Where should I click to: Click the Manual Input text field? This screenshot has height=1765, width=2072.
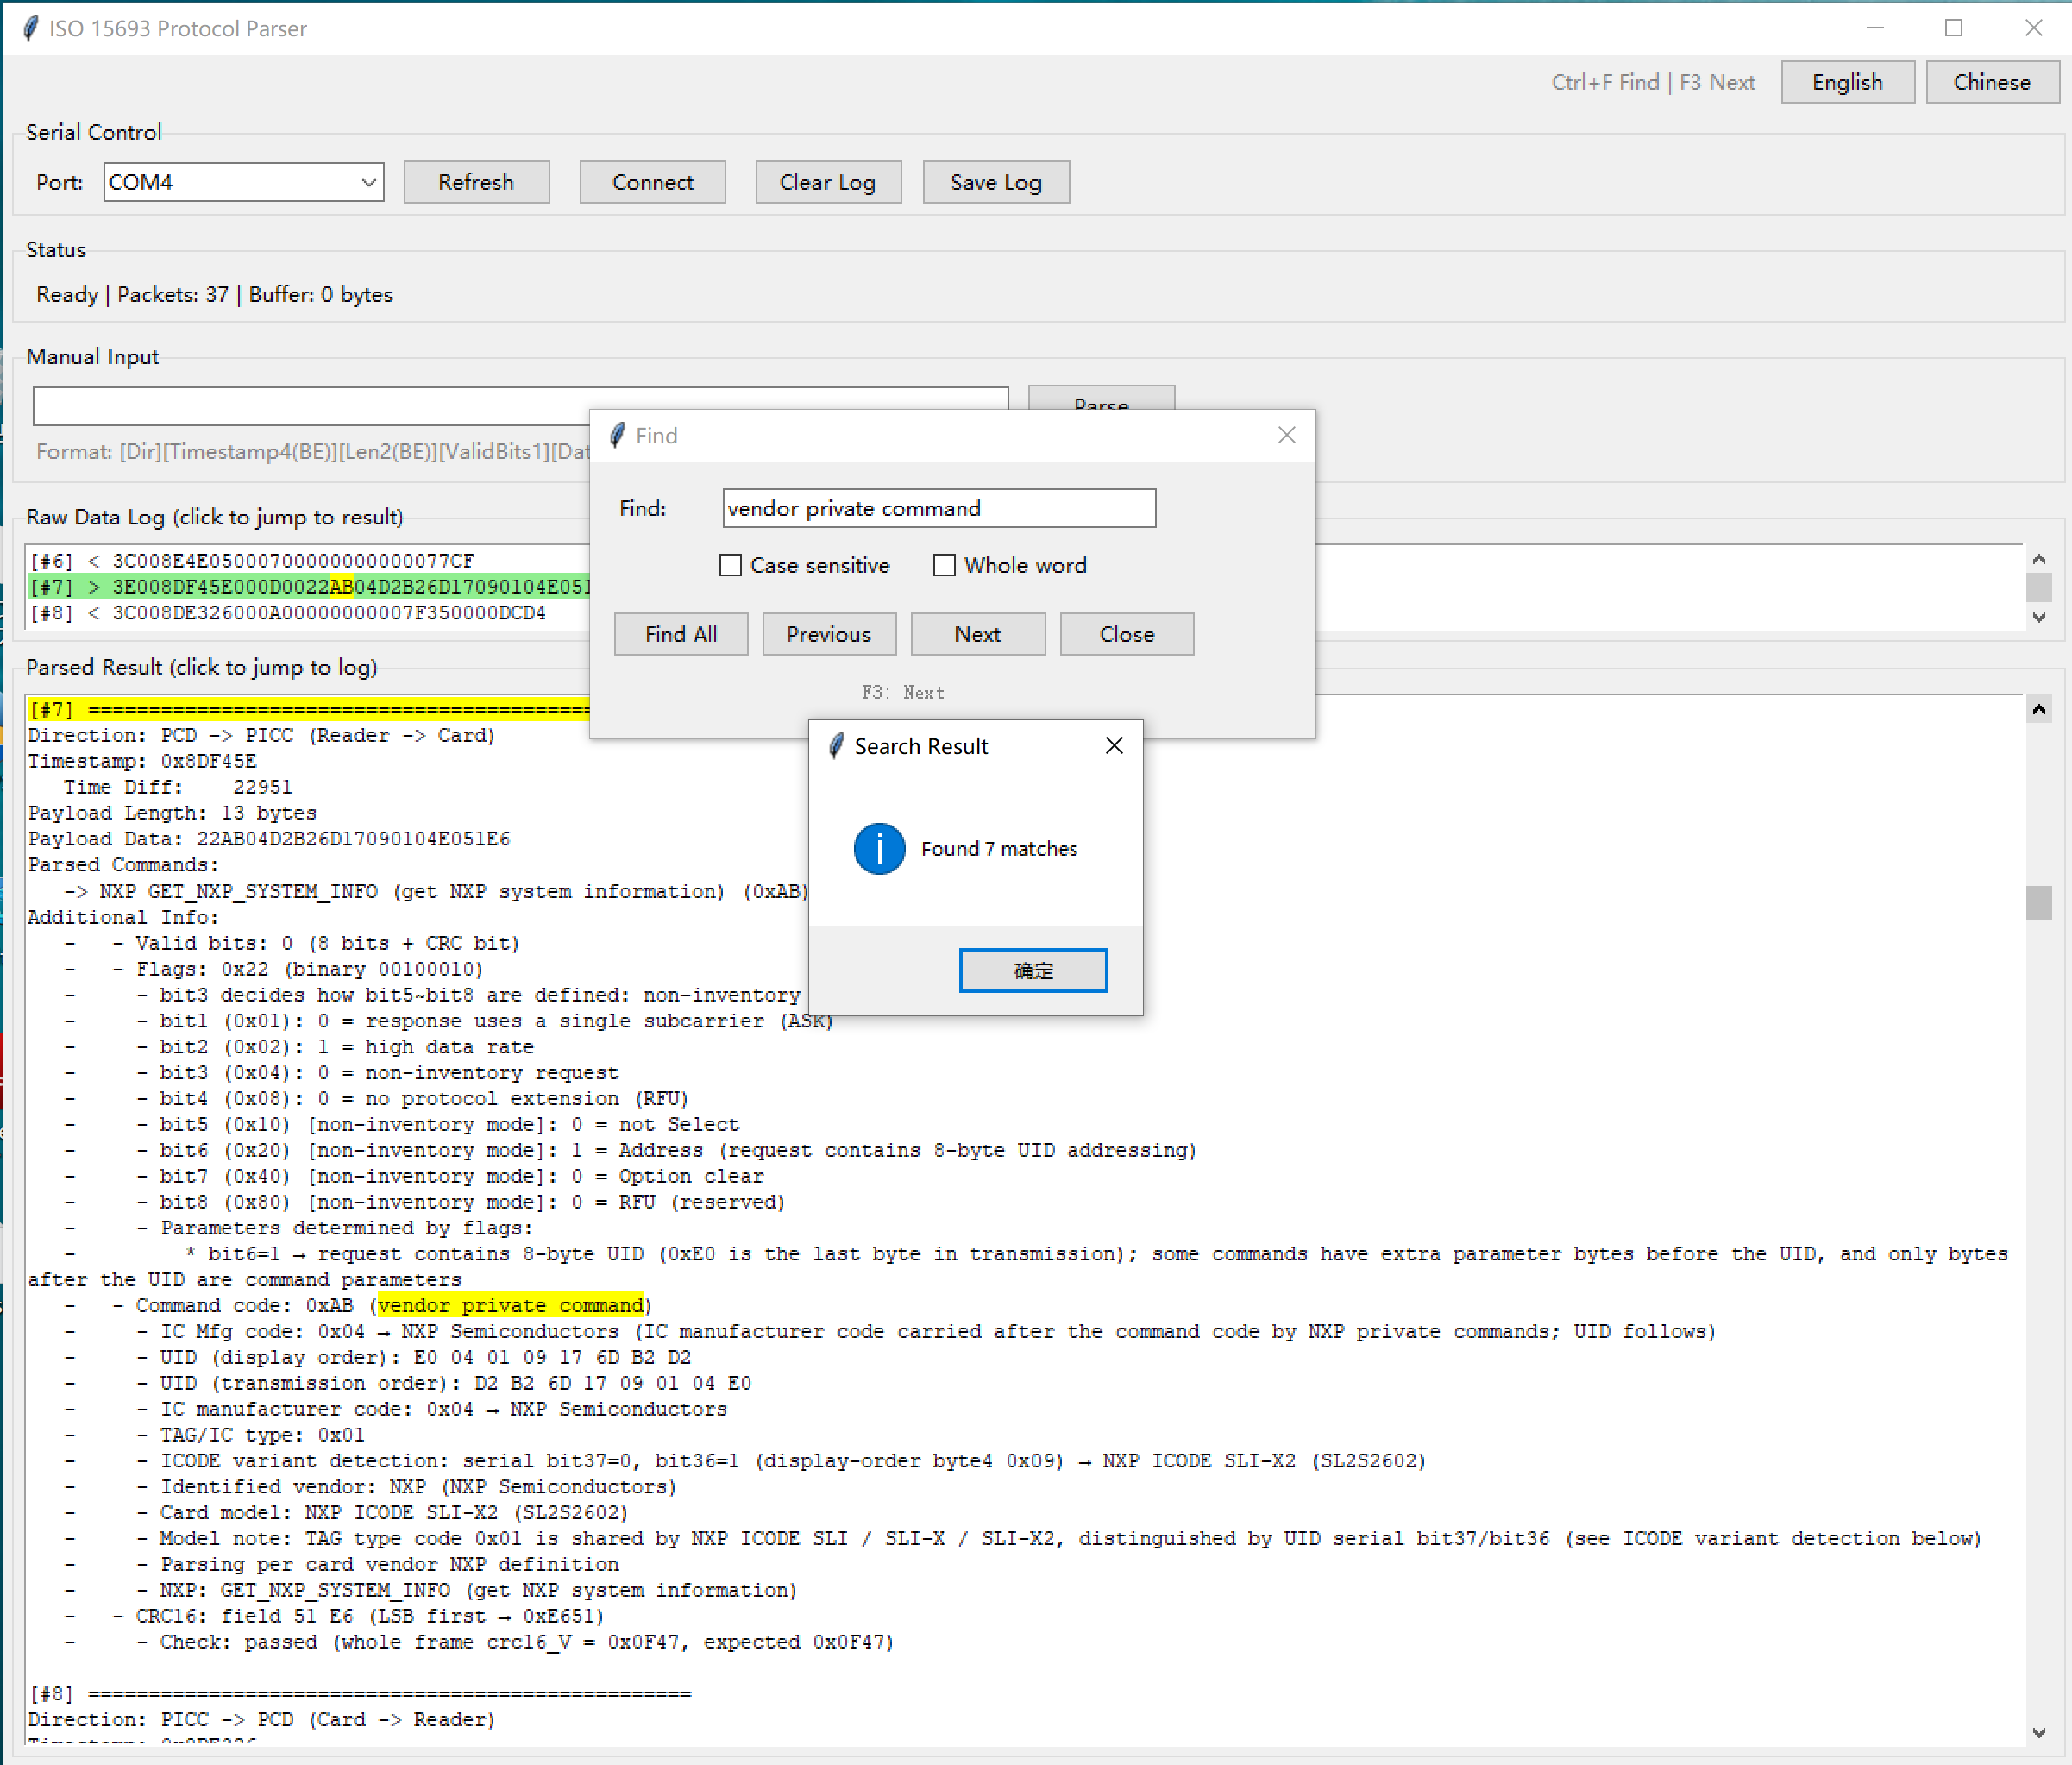pos(520,406)
